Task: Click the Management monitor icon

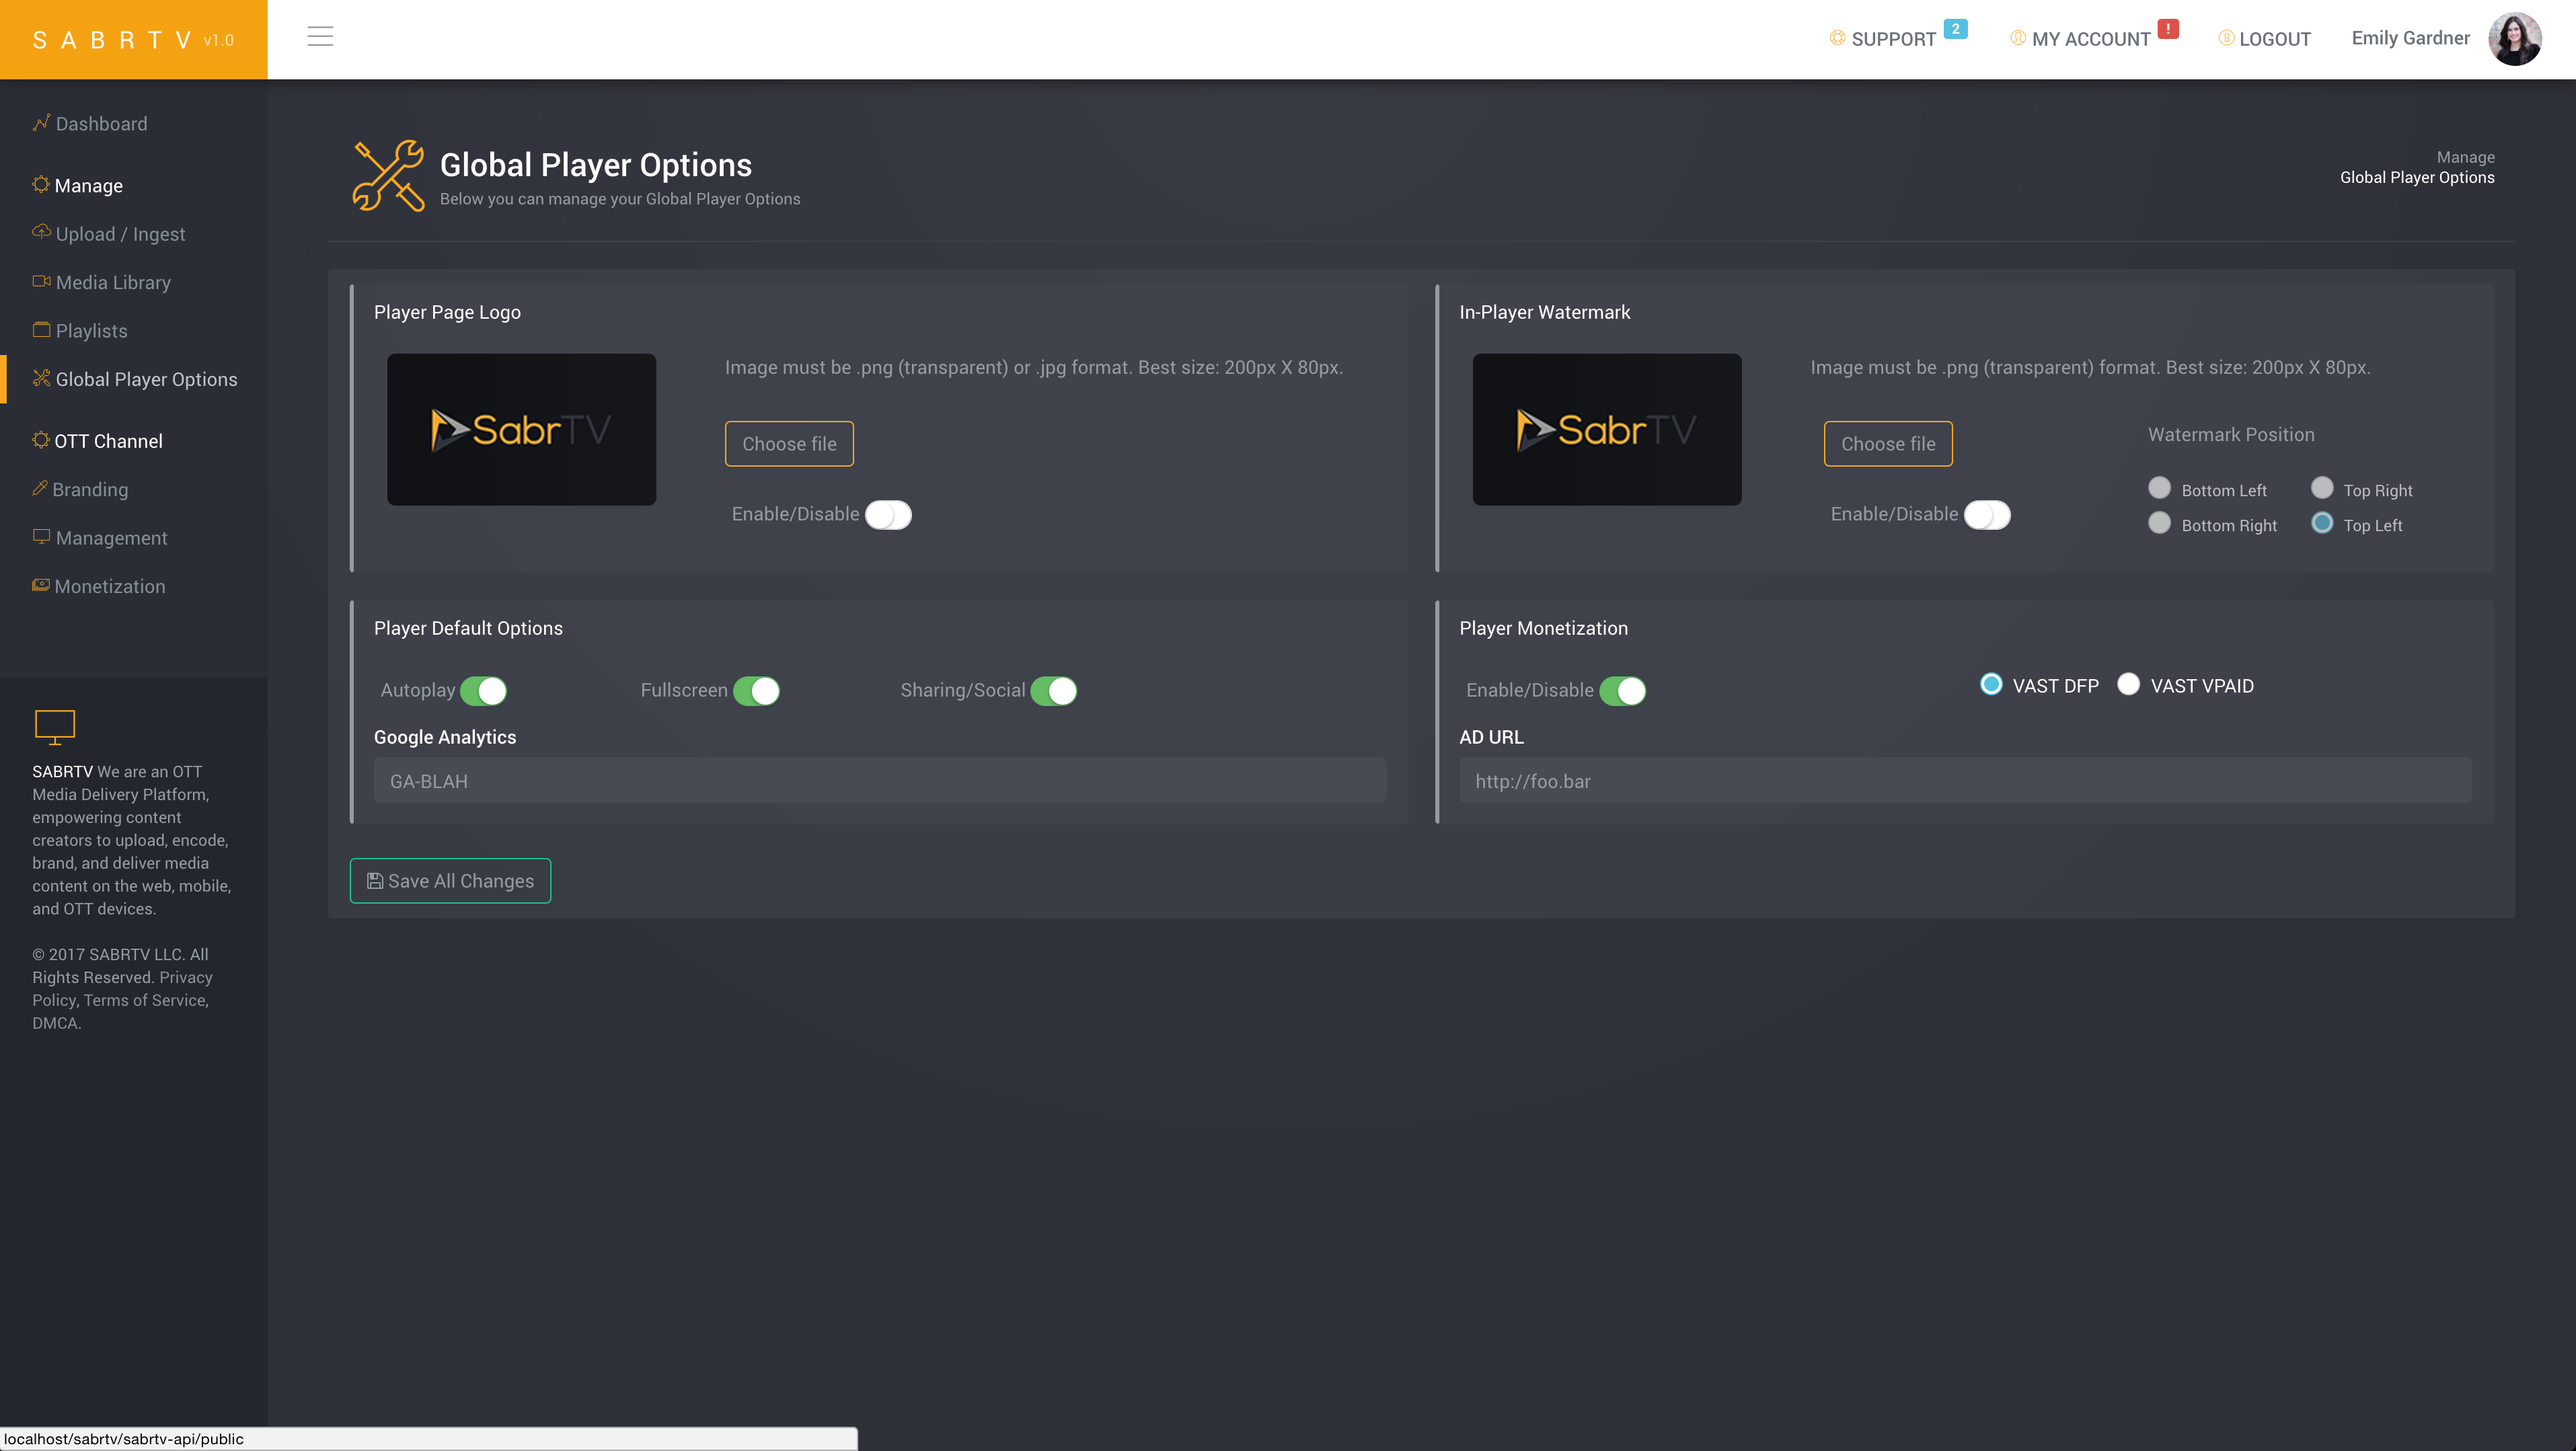Action: point(41,536)
